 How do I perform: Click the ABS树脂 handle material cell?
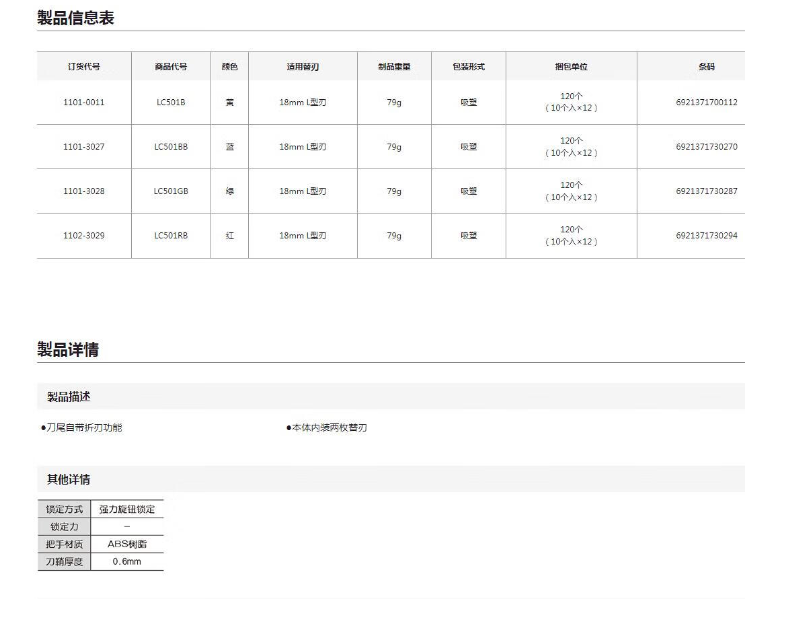126,544
